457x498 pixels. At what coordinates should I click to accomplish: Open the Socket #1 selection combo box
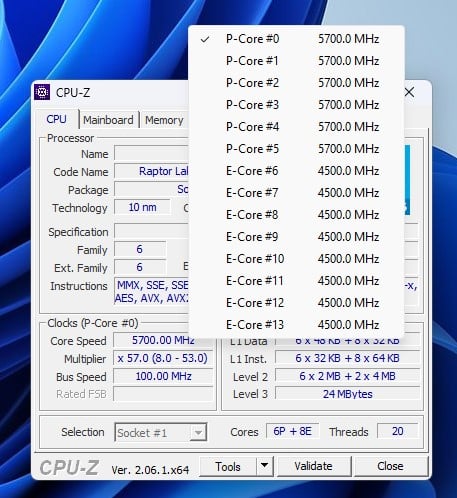pos(161,433)
